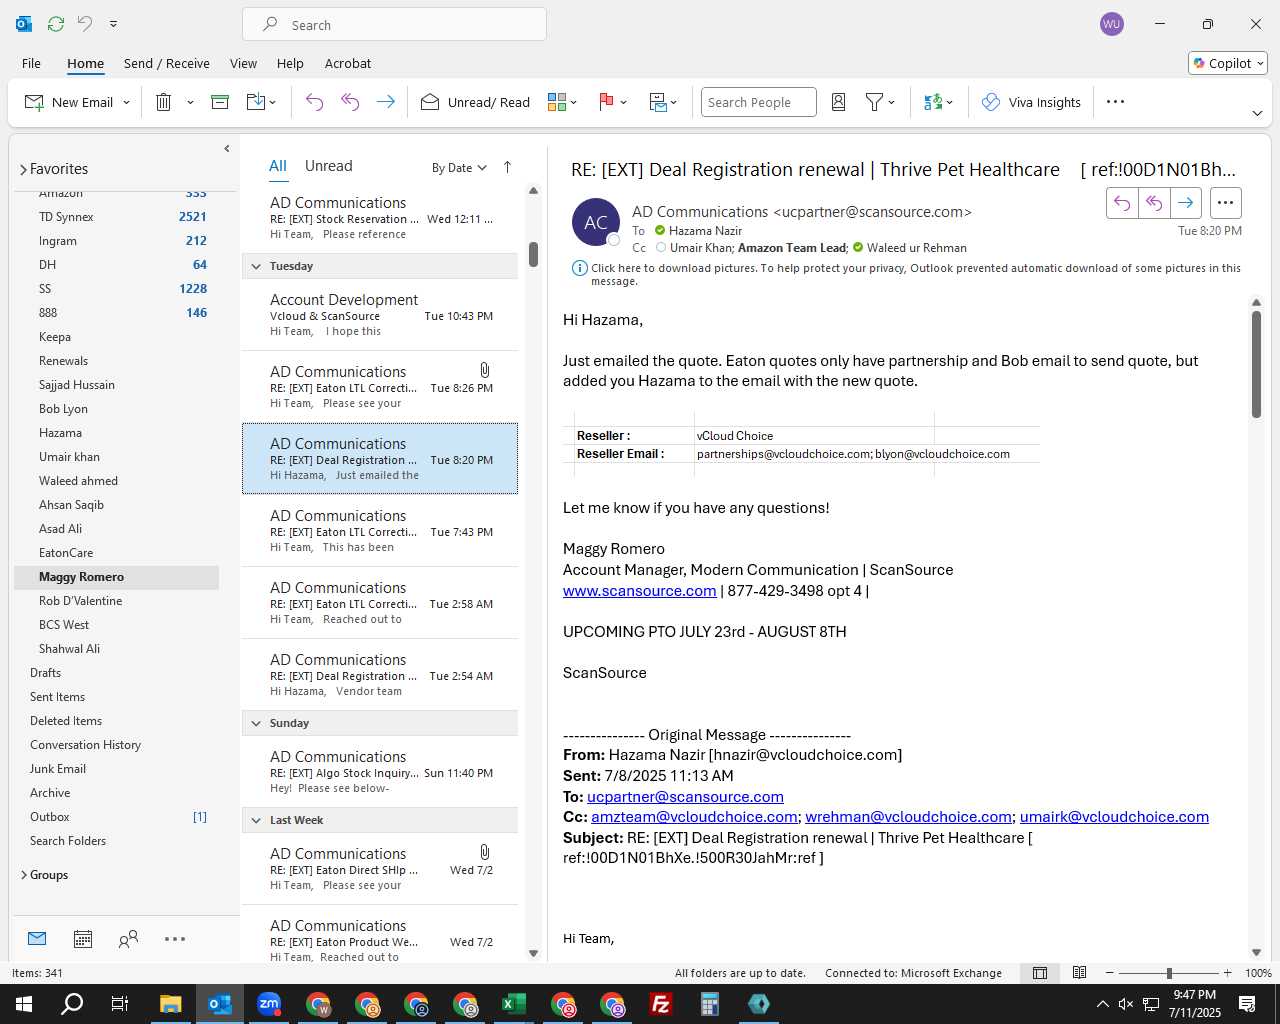Open the File menu
This screenshot has height=1024, width=1280.
[x=31, y=63]
